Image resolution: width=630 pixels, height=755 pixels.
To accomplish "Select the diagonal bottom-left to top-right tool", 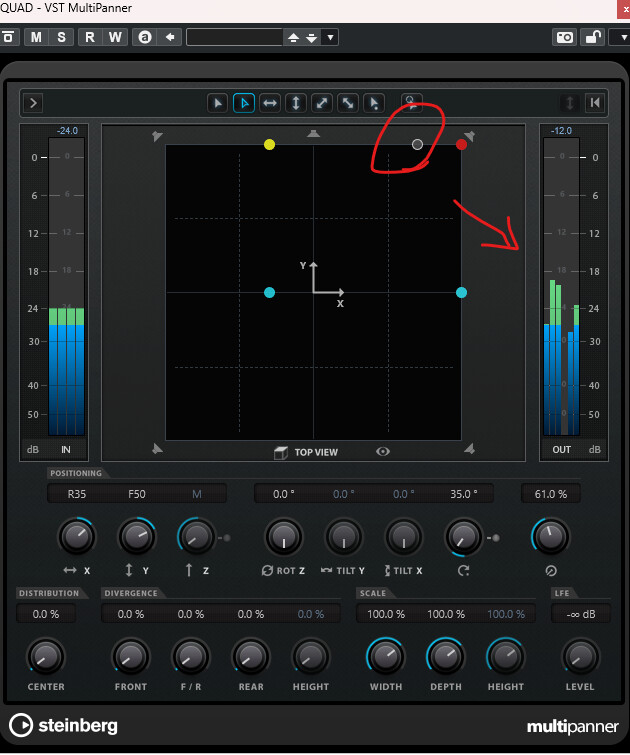I will click(322, 103).
